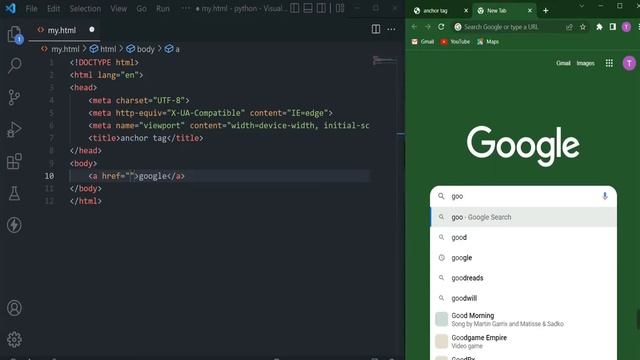Image resolution: width=640 pixels, height=360 pixels.
Task: Split the editor to the right
Action: pyautogui.click(x=376, y=29)
